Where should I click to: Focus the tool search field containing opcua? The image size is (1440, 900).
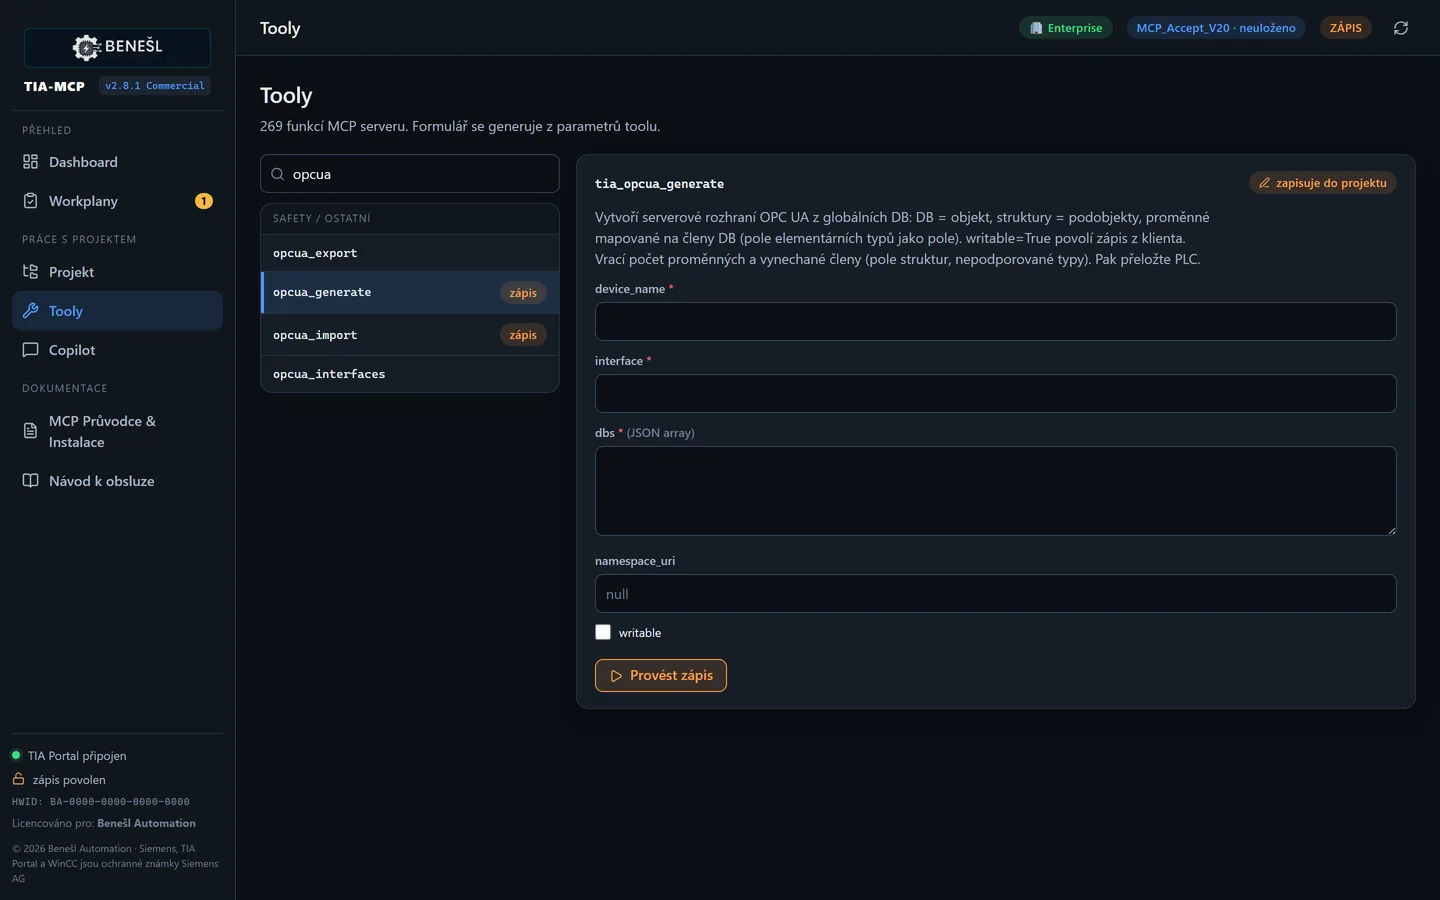tap(410, 174)
